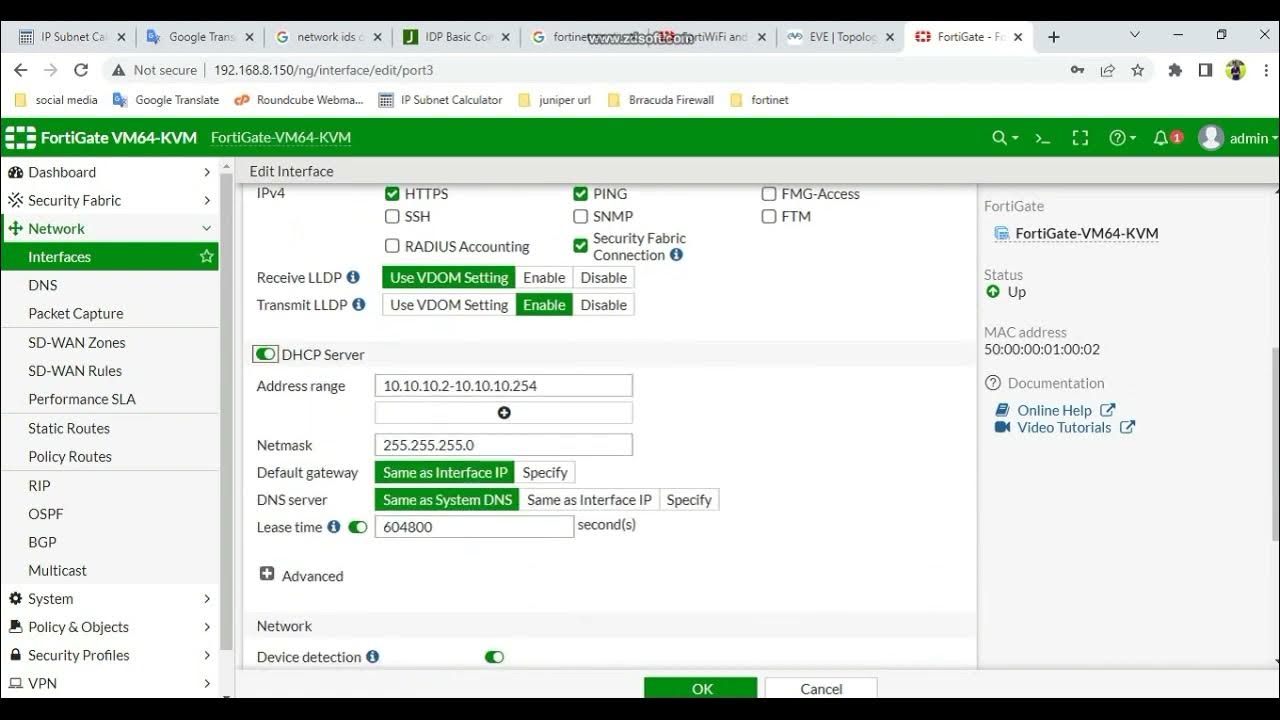Click the FortiGate search magnifier icon

1000,138
